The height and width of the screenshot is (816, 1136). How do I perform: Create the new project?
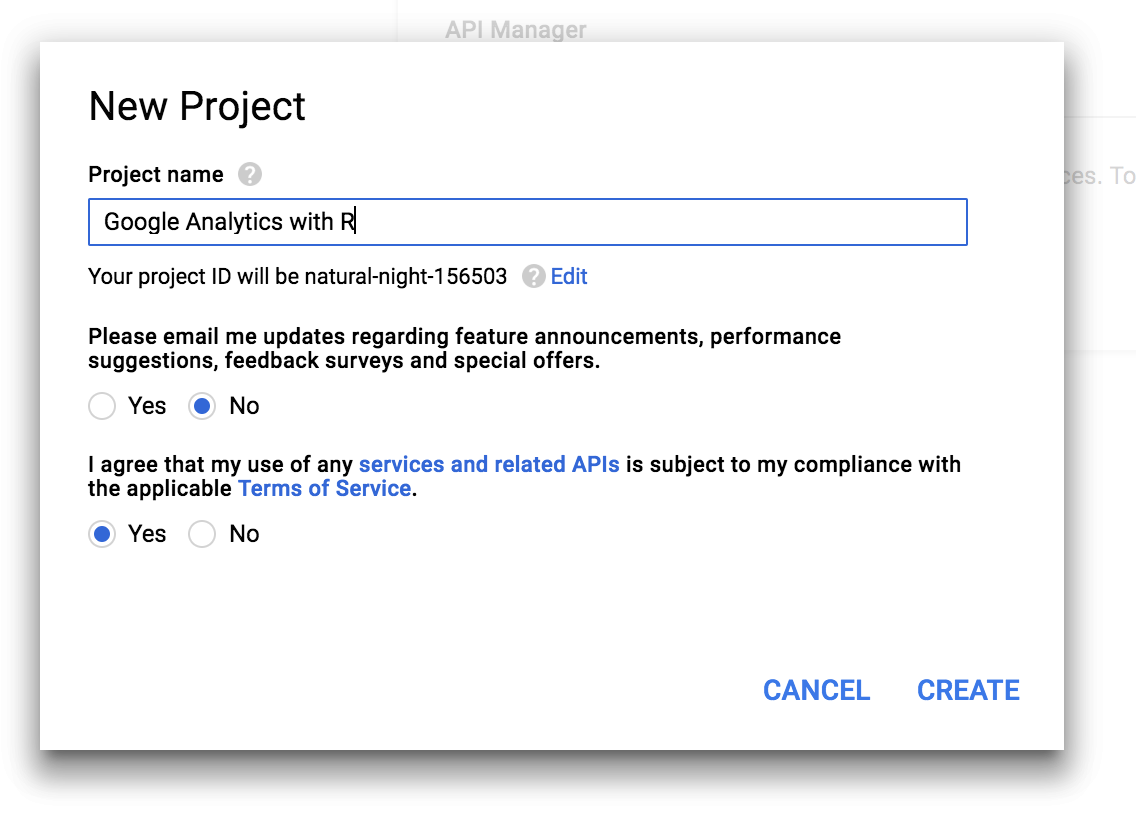pos(969,690)
